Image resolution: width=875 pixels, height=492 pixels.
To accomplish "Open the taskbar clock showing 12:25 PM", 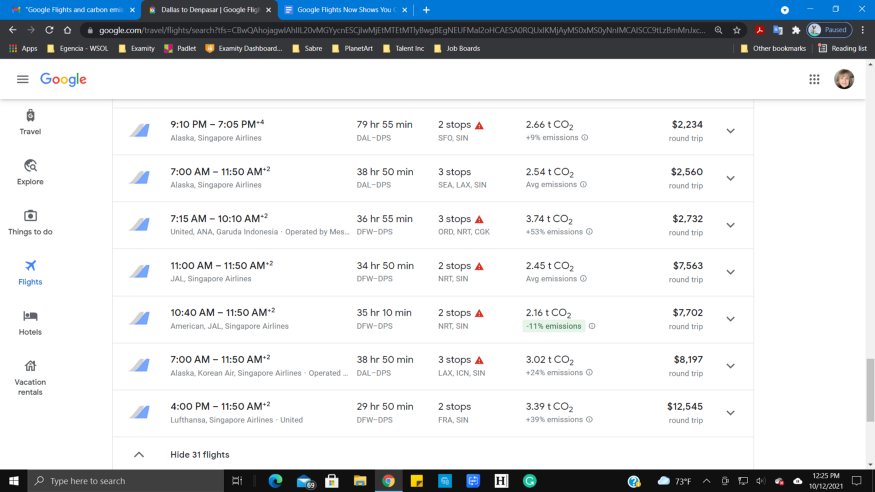I will point(826,481).
